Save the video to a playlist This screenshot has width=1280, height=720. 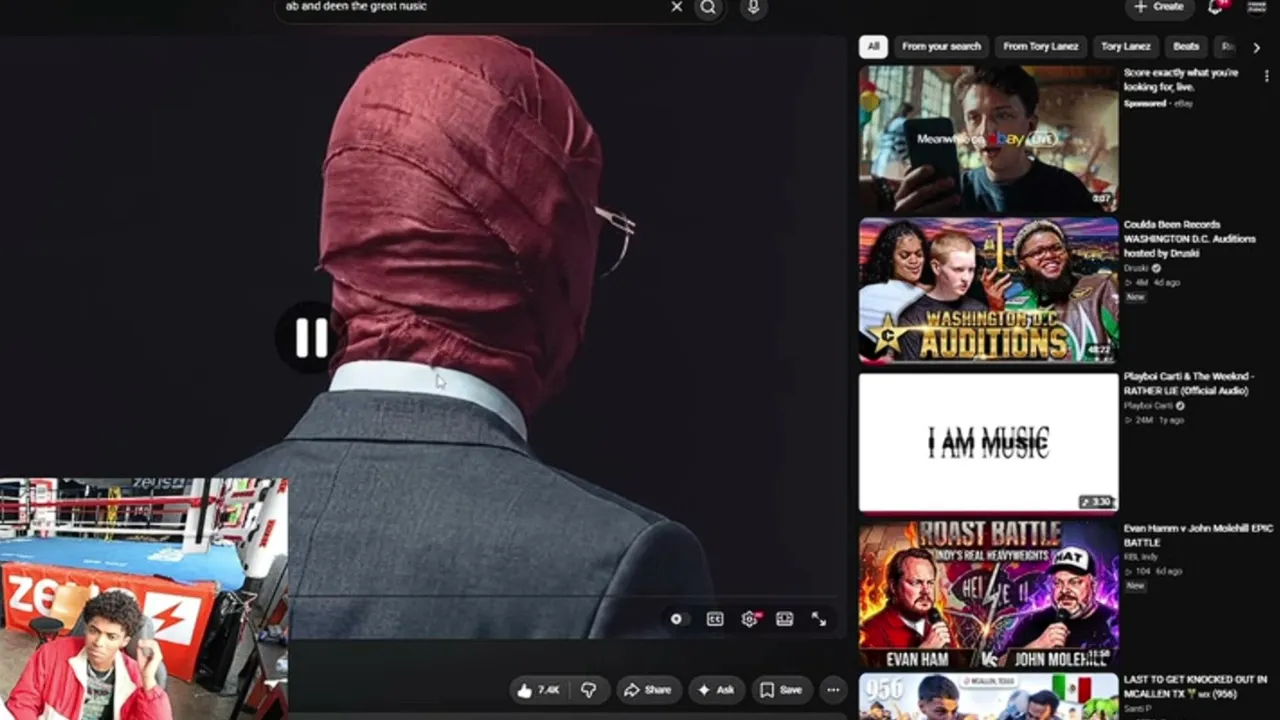point(781,690)
